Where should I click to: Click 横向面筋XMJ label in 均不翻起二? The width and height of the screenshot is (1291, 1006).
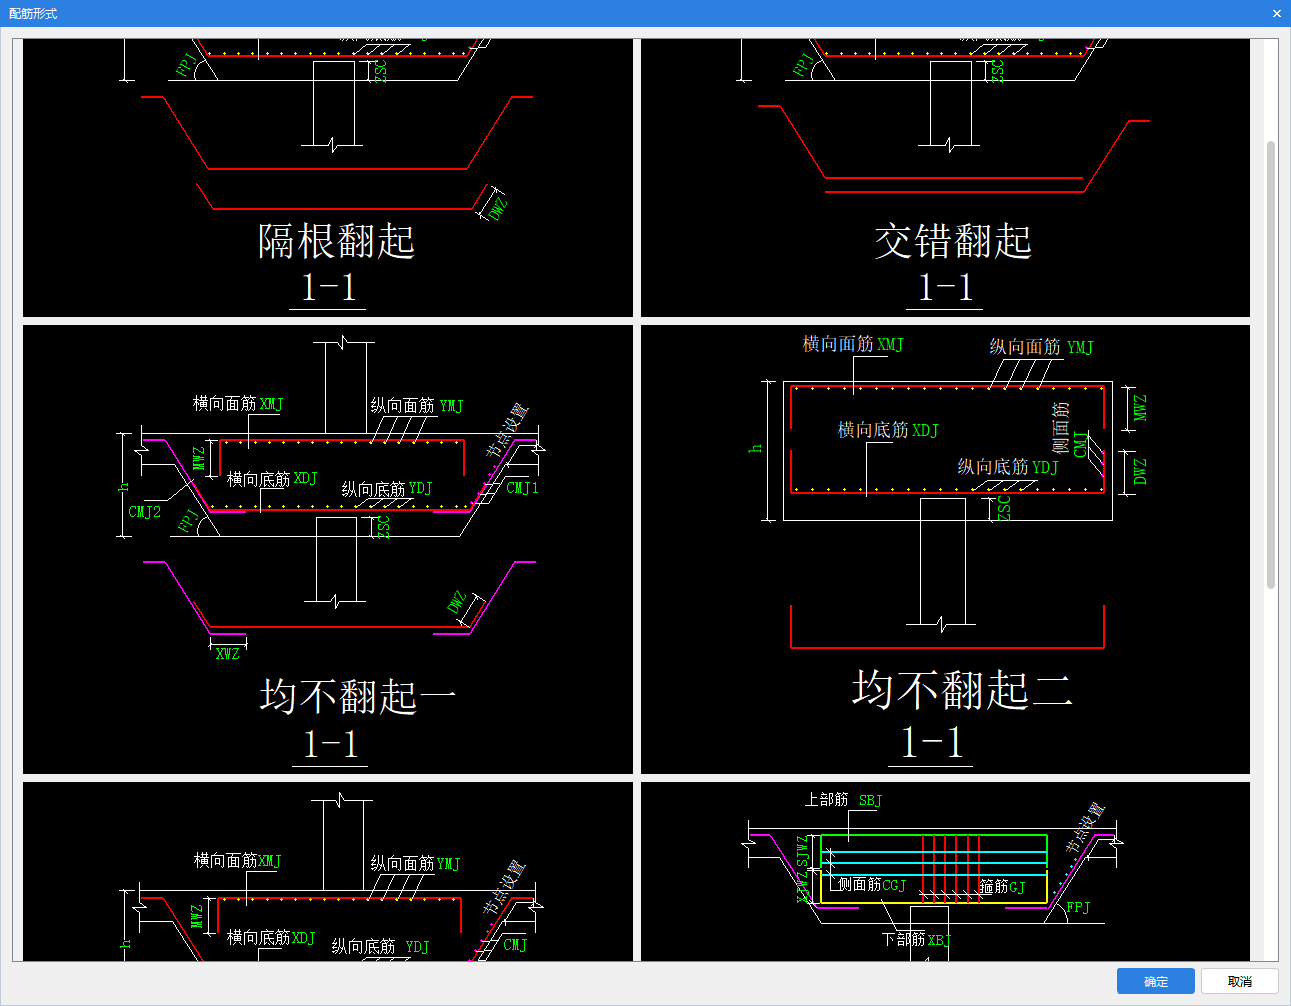click(853, 344)
